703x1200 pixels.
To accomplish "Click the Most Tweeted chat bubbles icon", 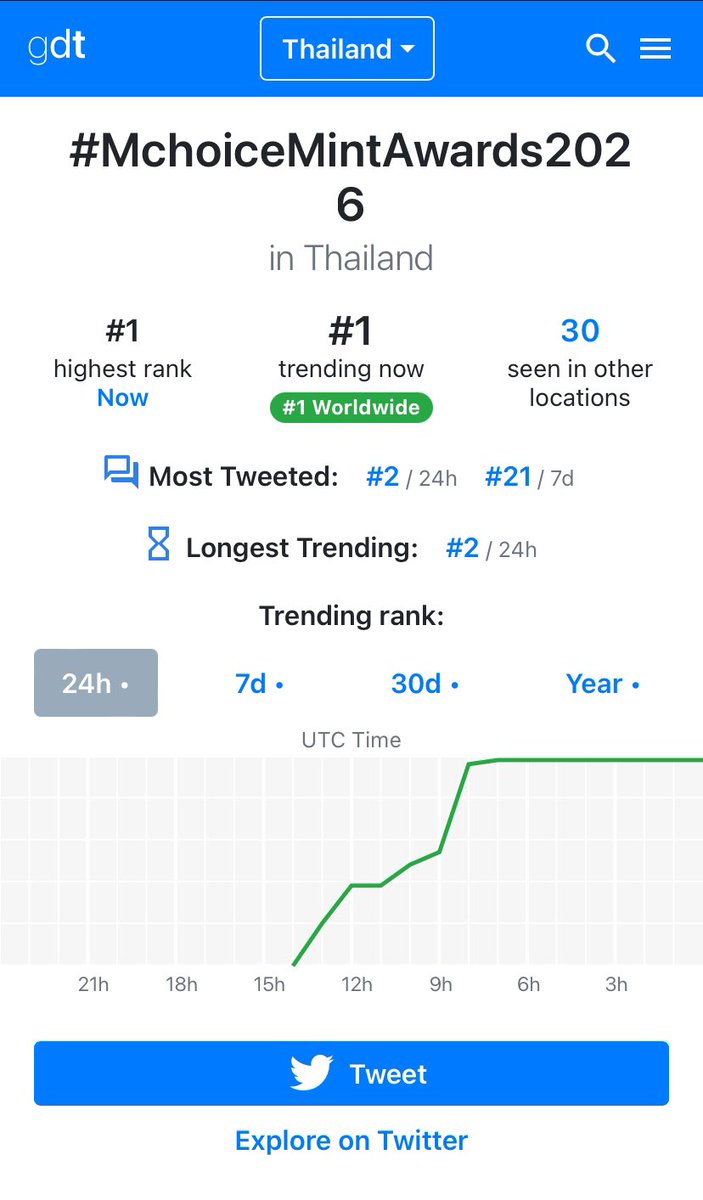I will point(121,472).
